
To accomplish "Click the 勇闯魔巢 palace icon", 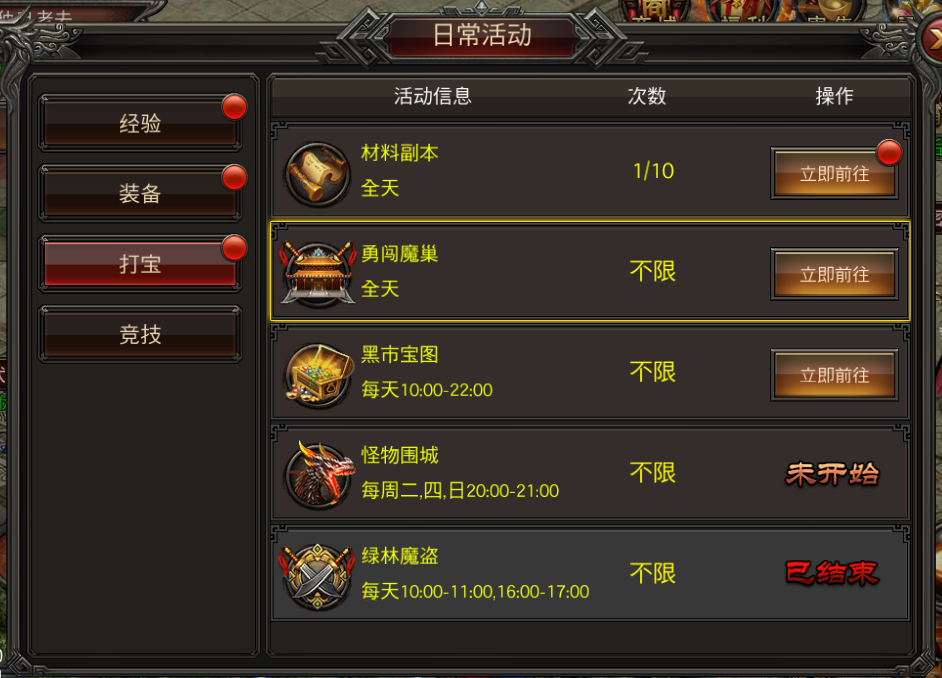I will 318,273.
